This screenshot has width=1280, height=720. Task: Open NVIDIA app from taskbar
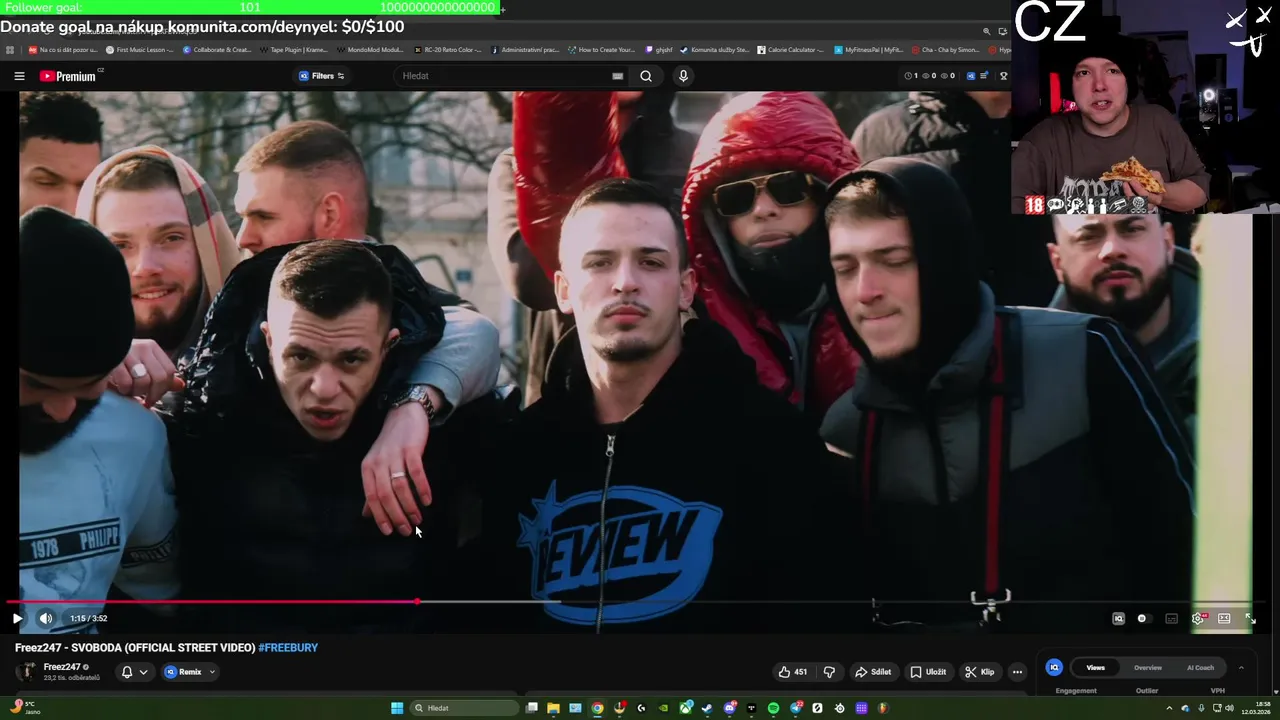click(x=663, y=708)
